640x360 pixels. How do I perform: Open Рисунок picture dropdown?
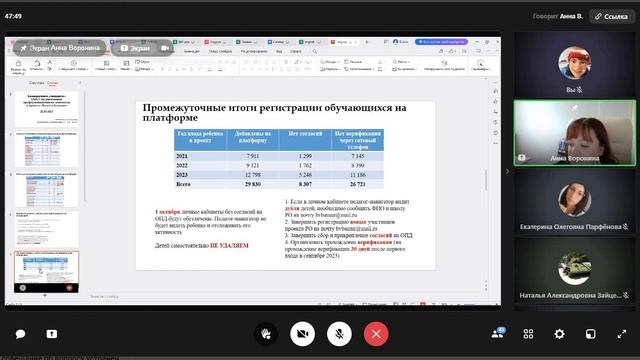353,62
